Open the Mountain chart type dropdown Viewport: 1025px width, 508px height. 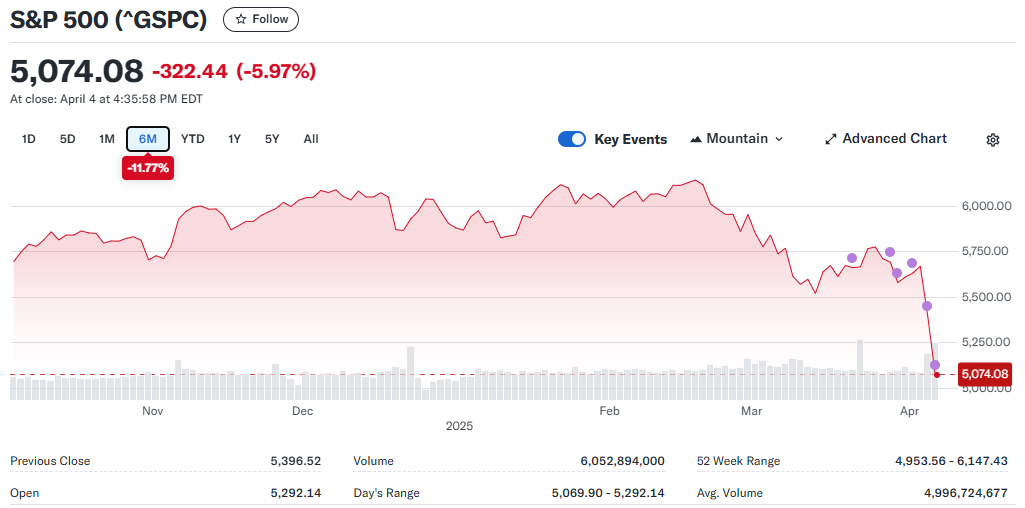pyautogui.click(x=736, y=139)
